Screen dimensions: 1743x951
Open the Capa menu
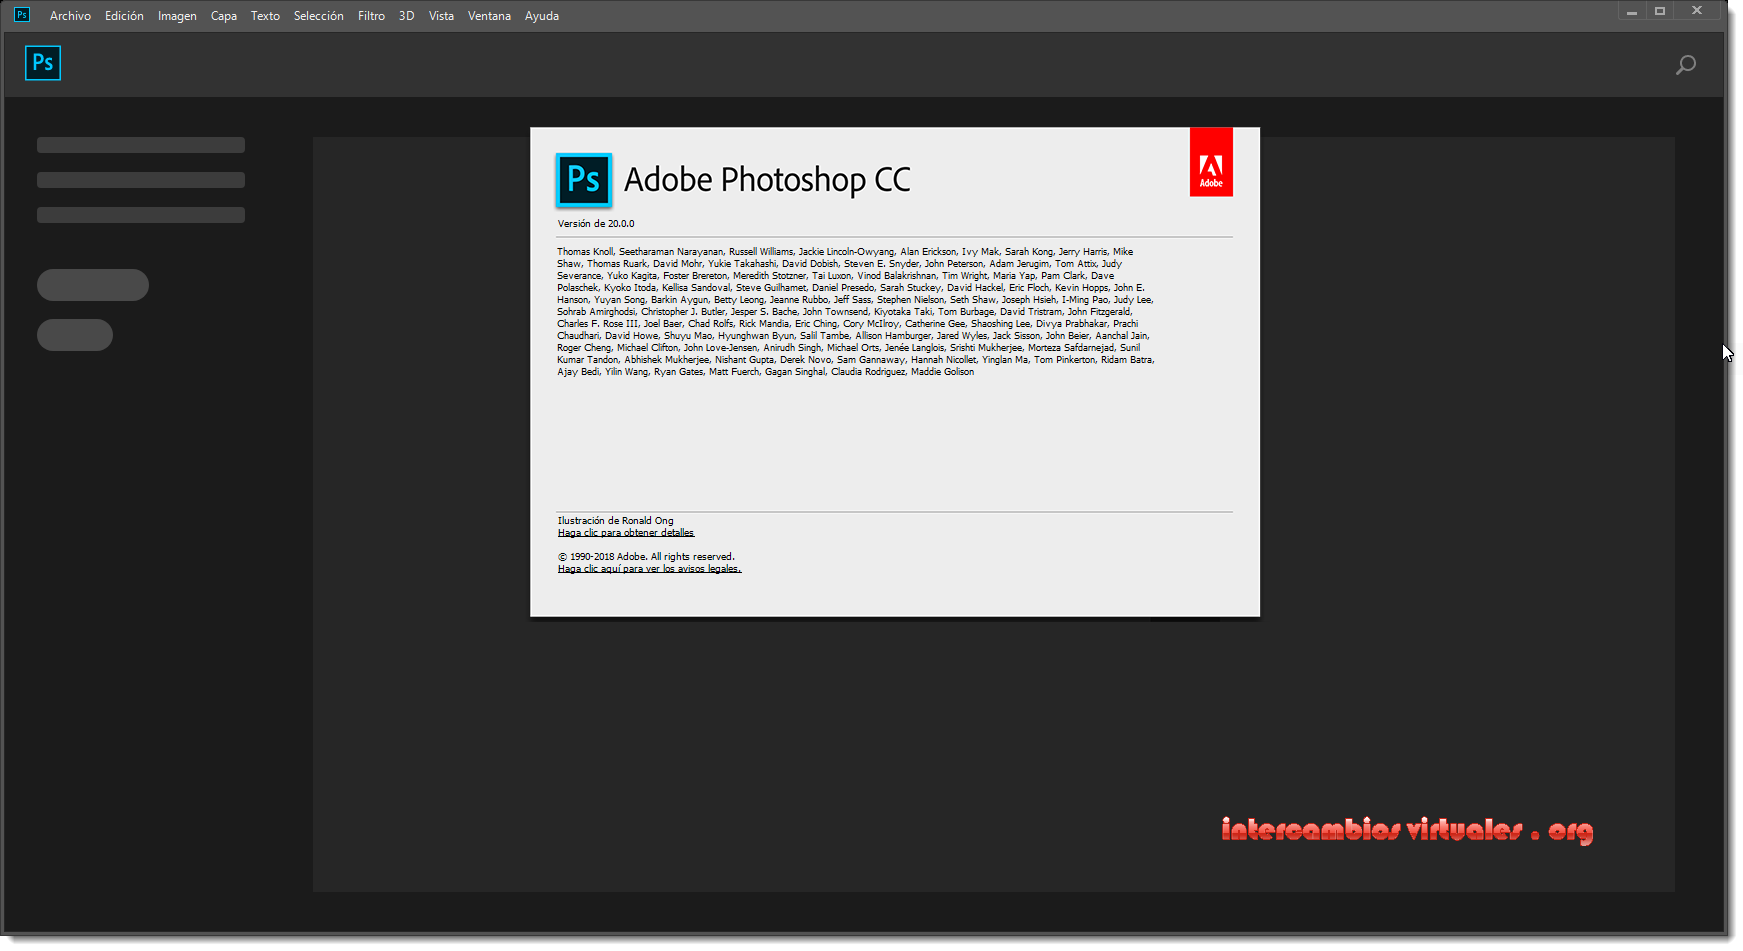pos(224,16)
